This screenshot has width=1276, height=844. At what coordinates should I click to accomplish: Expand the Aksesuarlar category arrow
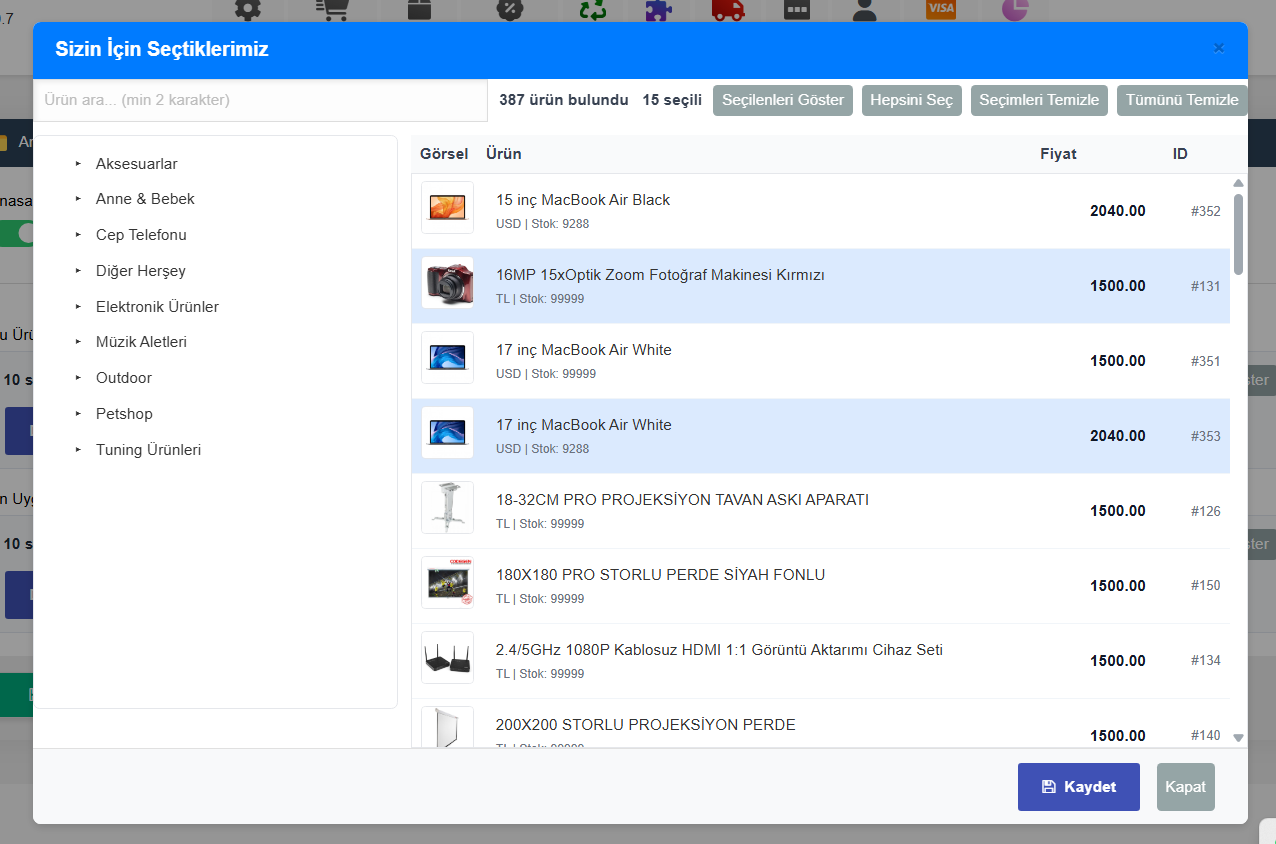point(78,164)
